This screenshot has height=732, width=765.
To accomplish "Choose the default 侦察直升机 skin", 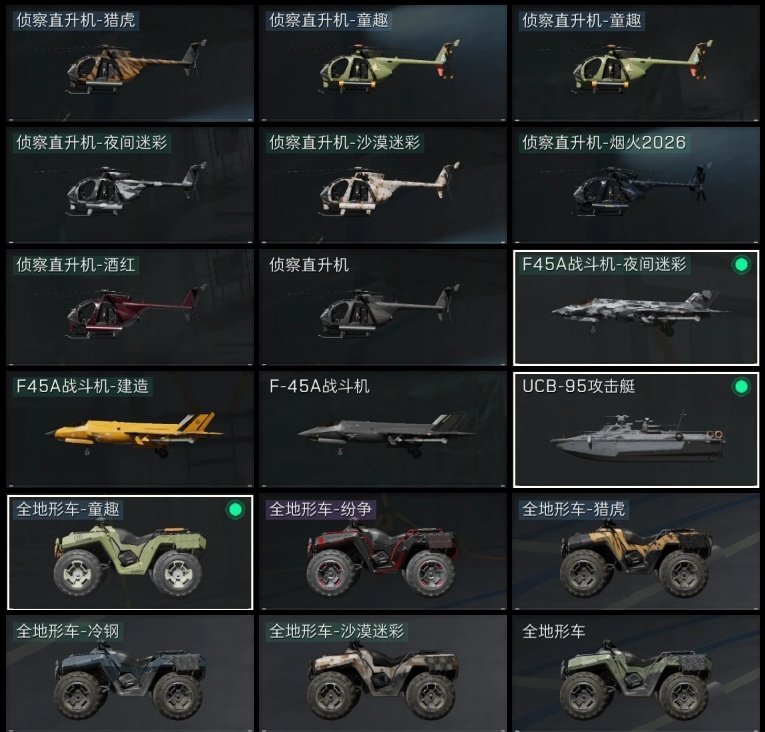I will pyautogui.click(x=383, y=307).
